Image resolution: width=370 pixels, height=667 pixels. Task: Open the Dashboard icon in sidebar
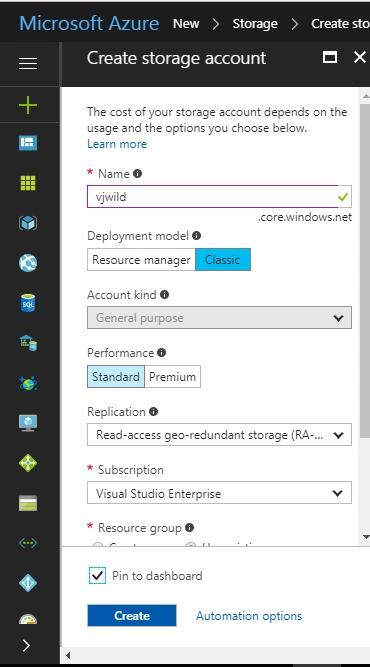click(x=28, y=143)
